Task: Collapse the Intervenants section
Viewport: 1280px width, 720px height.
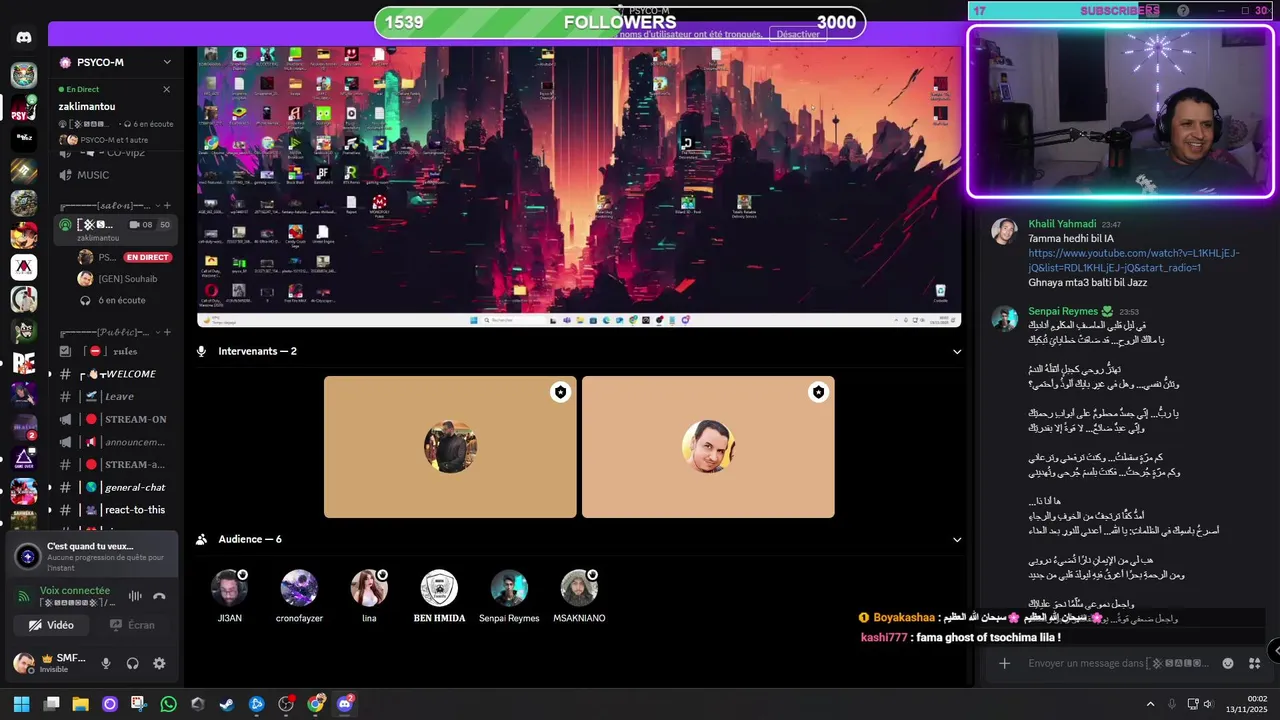Action: point(956,351)
